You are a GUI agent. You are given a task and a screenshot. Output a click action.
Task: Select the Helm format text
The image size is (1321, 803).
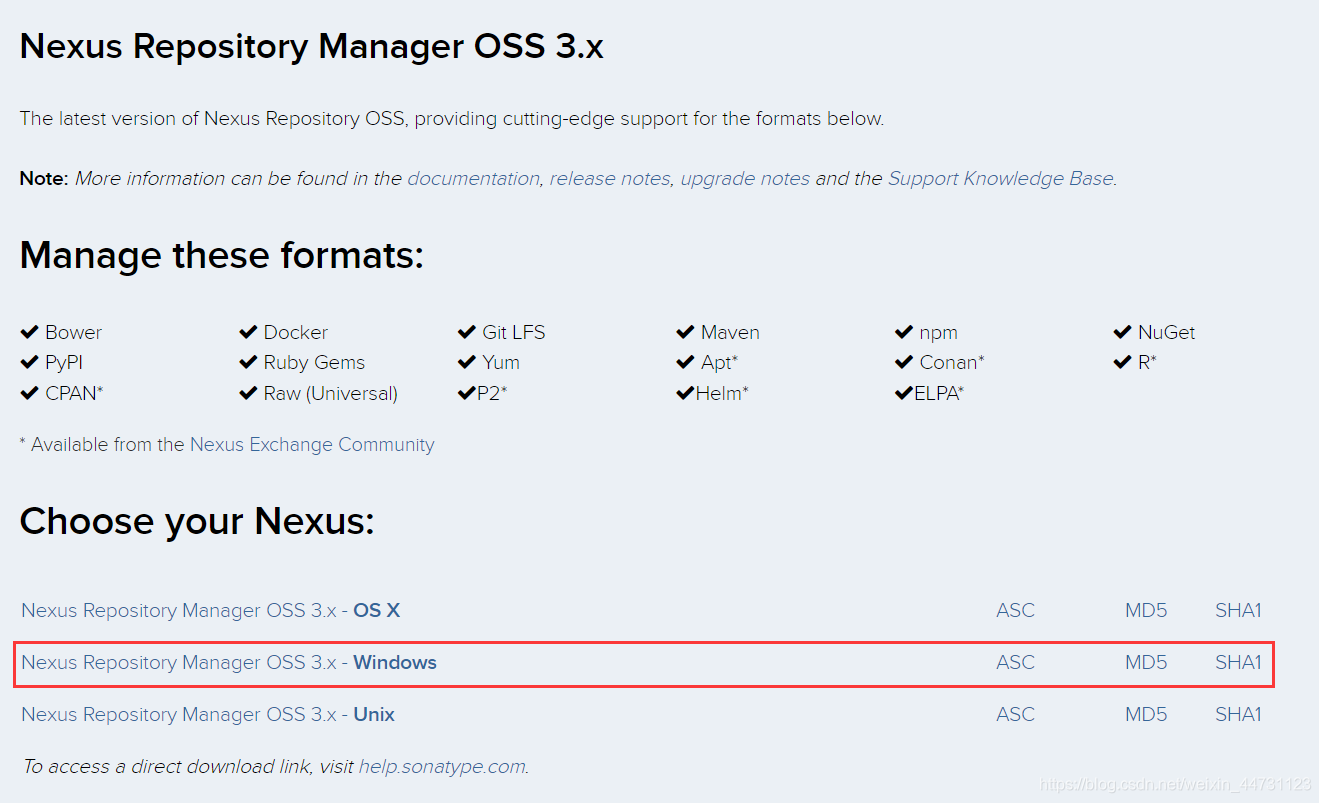pyautogui.click(x=722, y=393)
